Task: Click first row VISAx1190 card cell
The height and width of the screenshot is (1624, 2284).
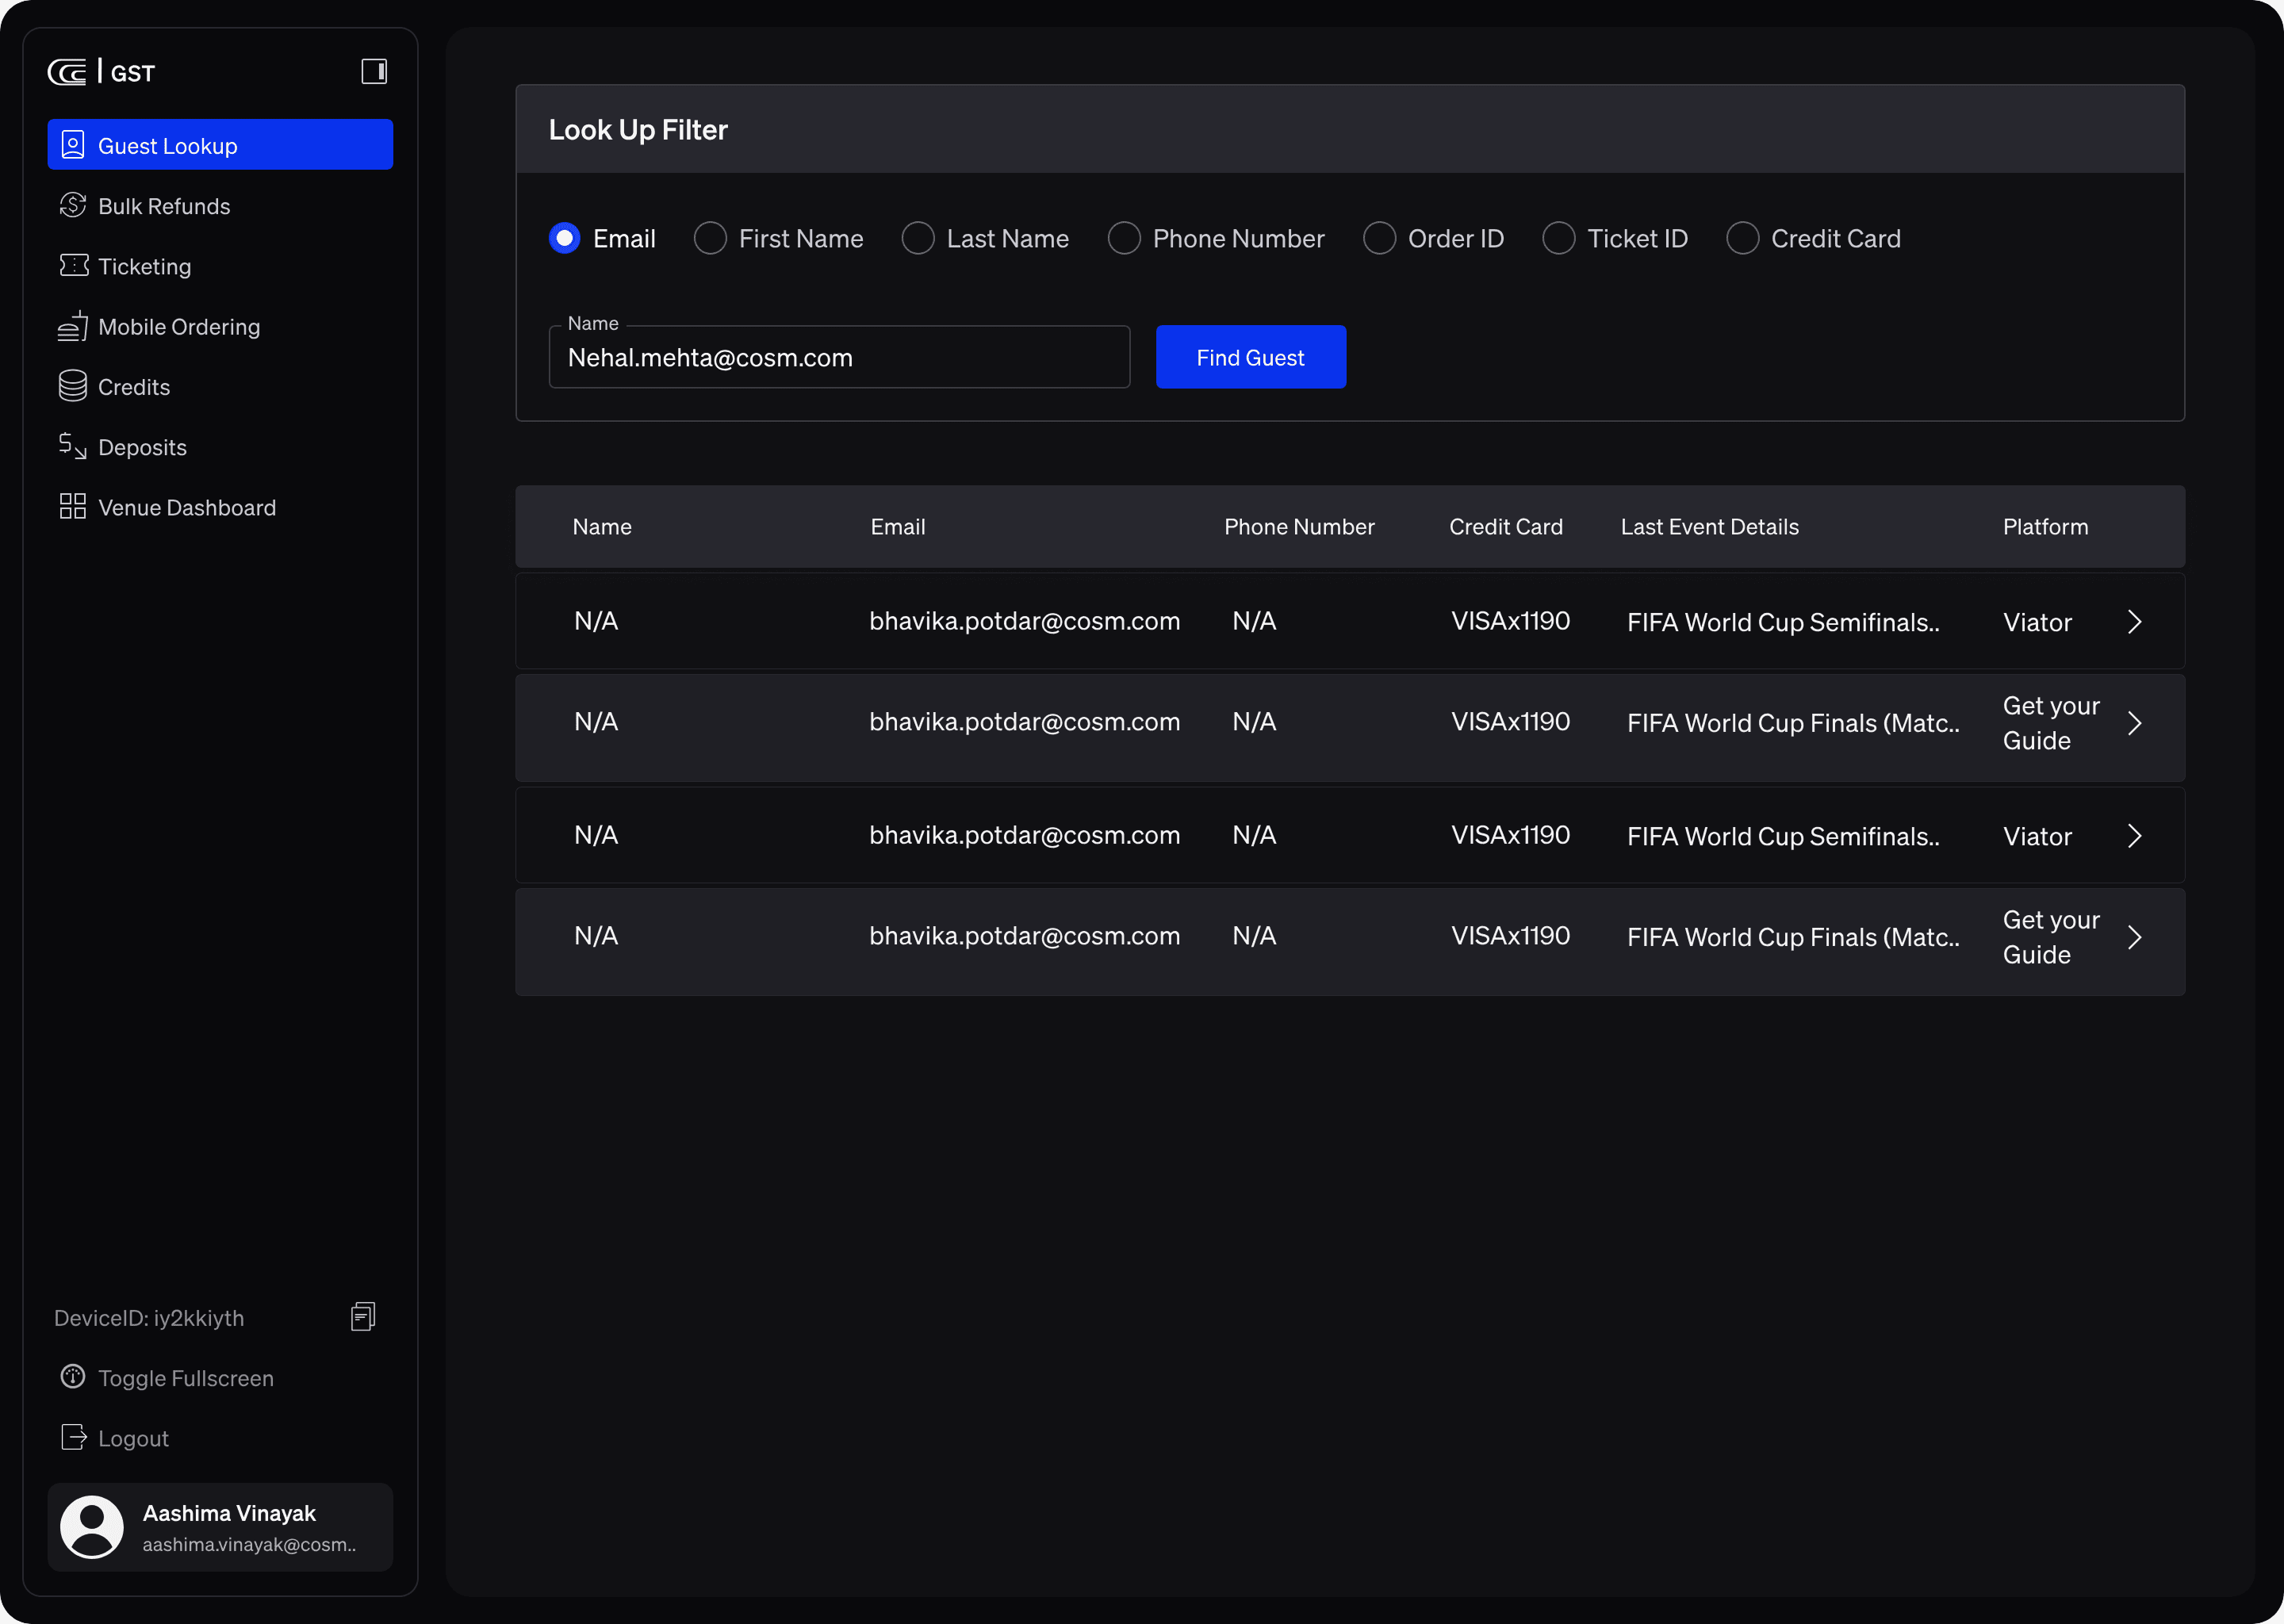Action: 1510,621
